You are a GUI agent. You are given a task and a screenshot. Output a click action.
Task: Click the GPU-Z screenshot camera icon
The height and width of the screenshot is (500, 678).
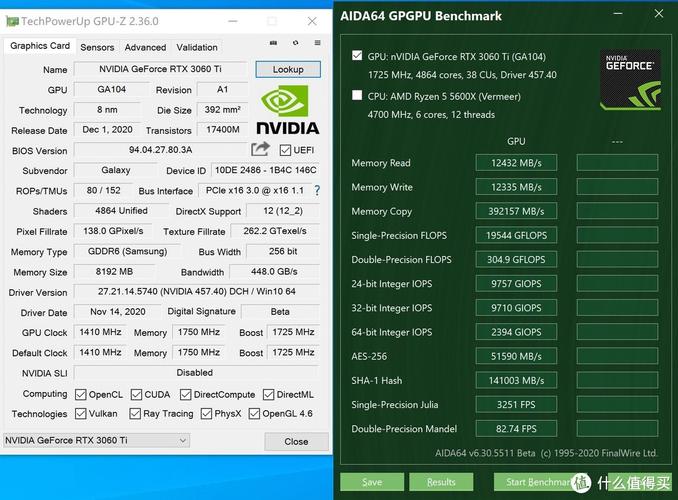pyautogui.click(x=273, y=43)
